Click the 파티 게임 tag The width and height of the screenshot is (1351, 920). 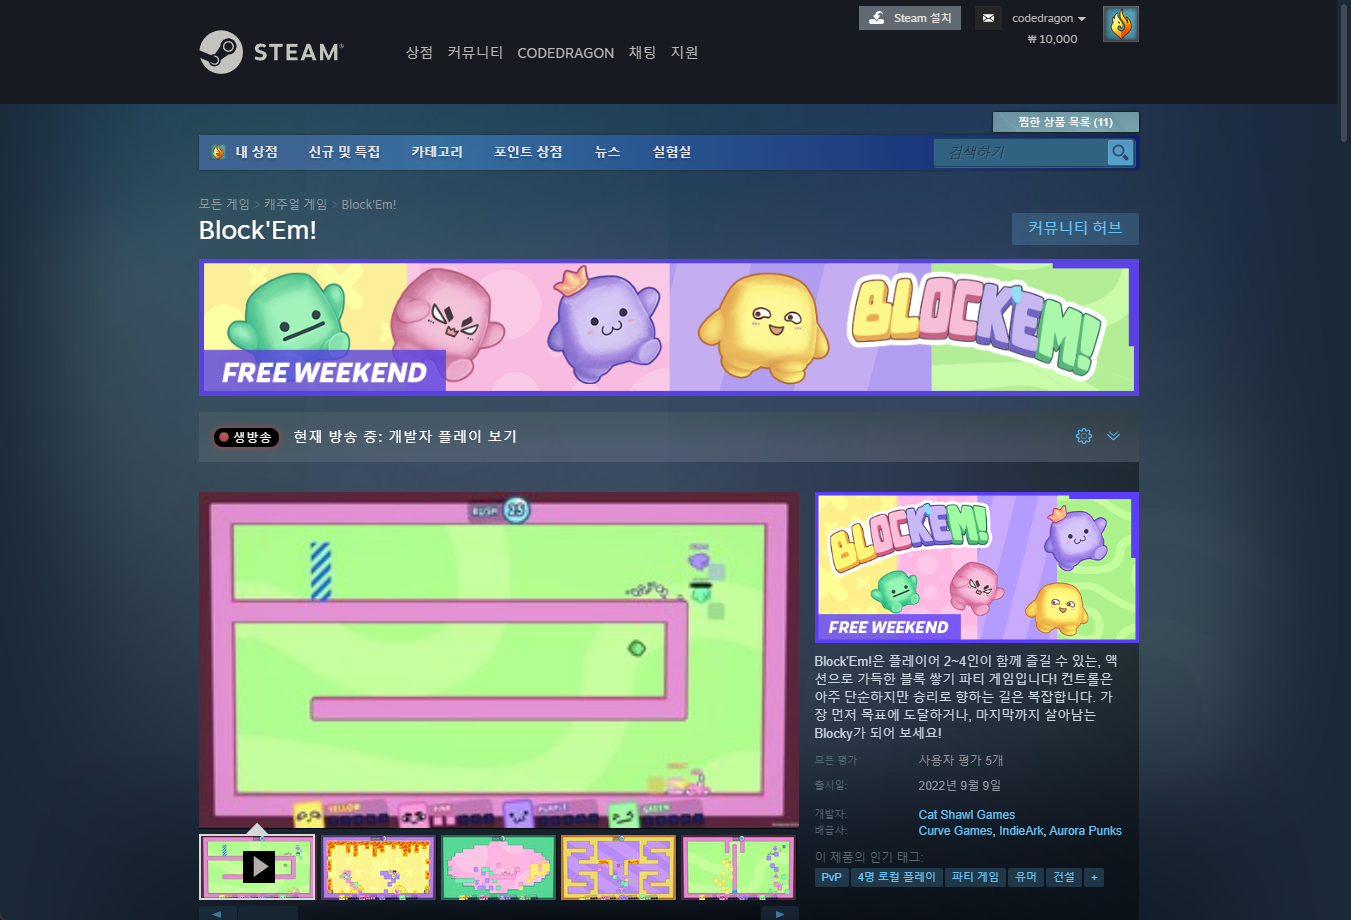click(x=975, y=877)
